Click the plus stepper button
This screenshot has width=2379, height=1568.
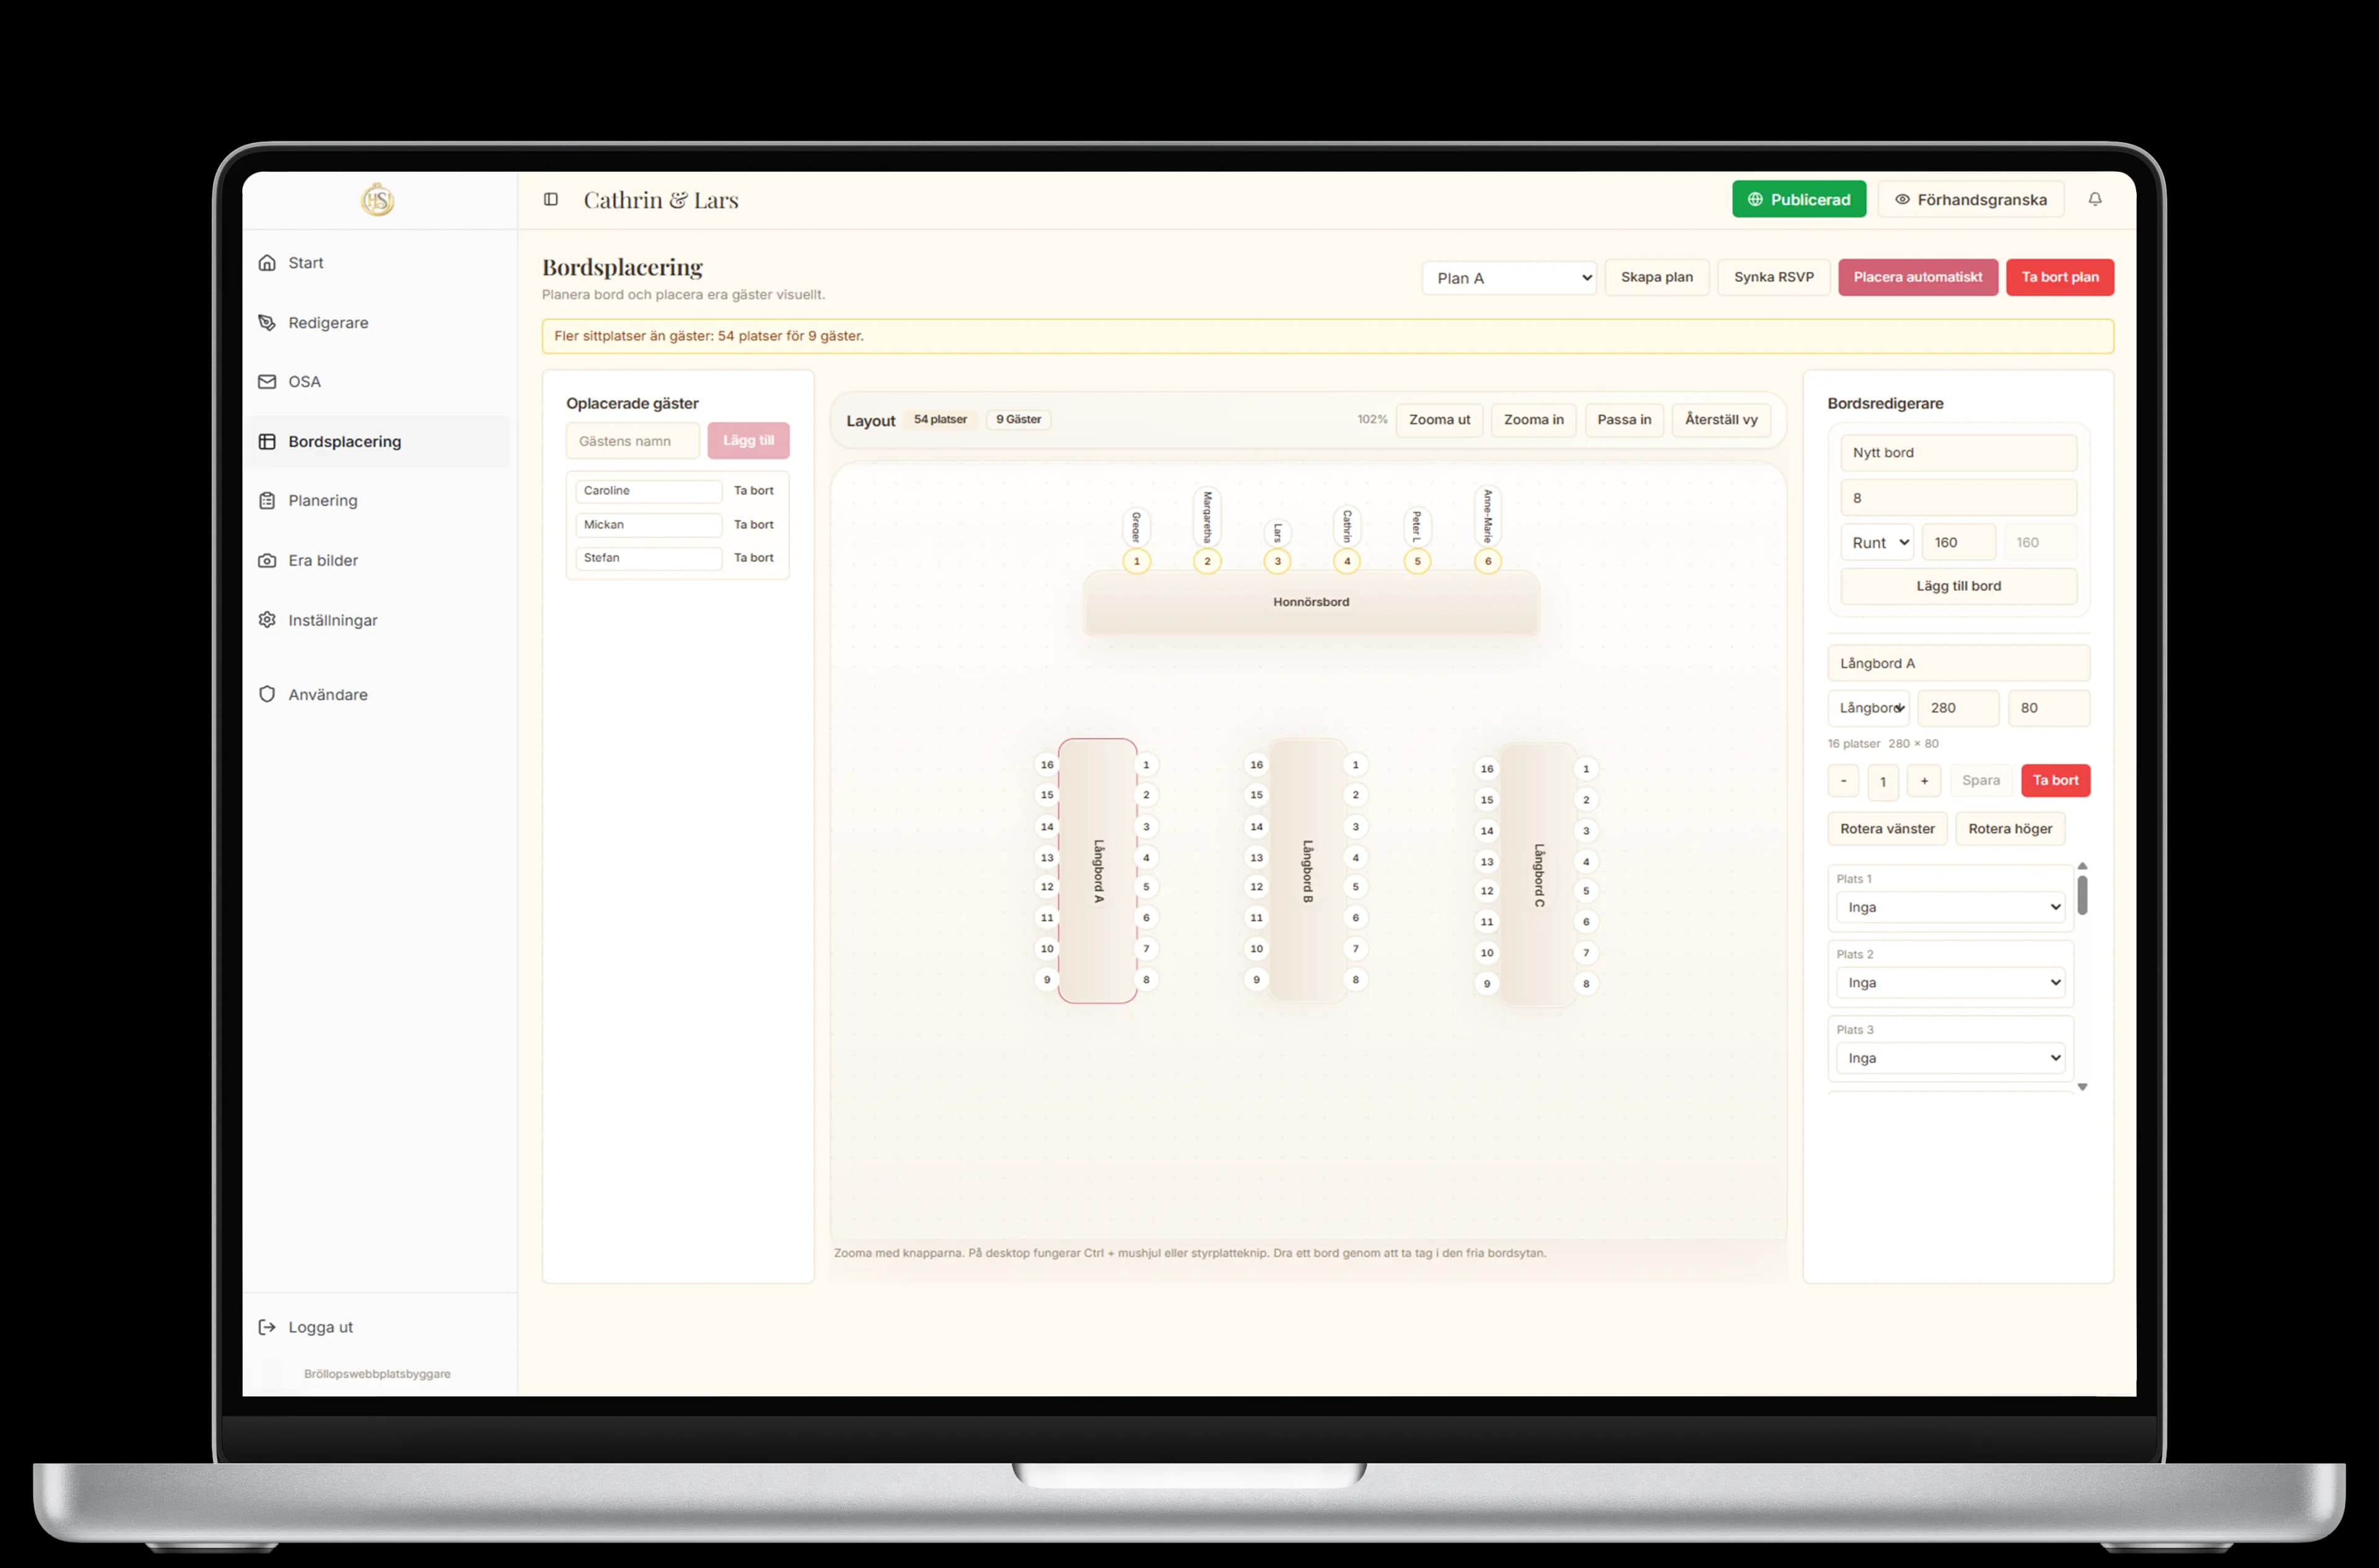pyautogui.click(x=1924, y=781)
